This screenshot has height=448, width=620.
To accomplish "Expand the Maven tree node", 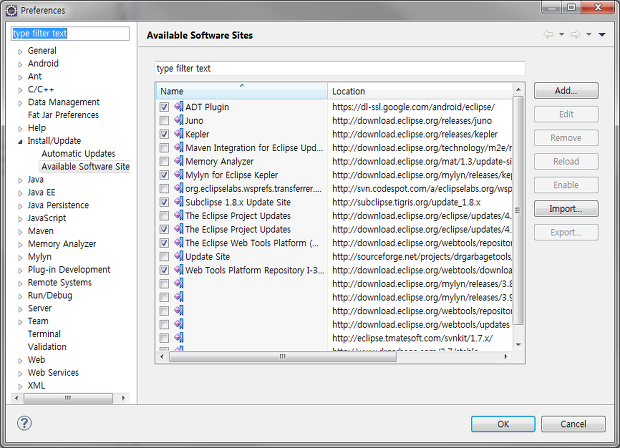I will 20,232.
